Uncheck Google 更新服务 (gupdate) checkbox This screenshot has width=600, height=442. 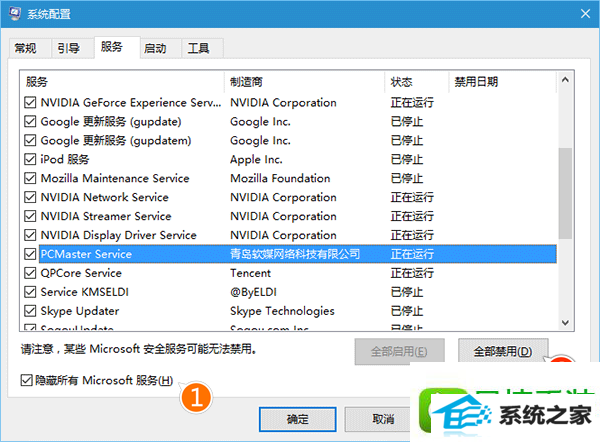coord(30,121)
